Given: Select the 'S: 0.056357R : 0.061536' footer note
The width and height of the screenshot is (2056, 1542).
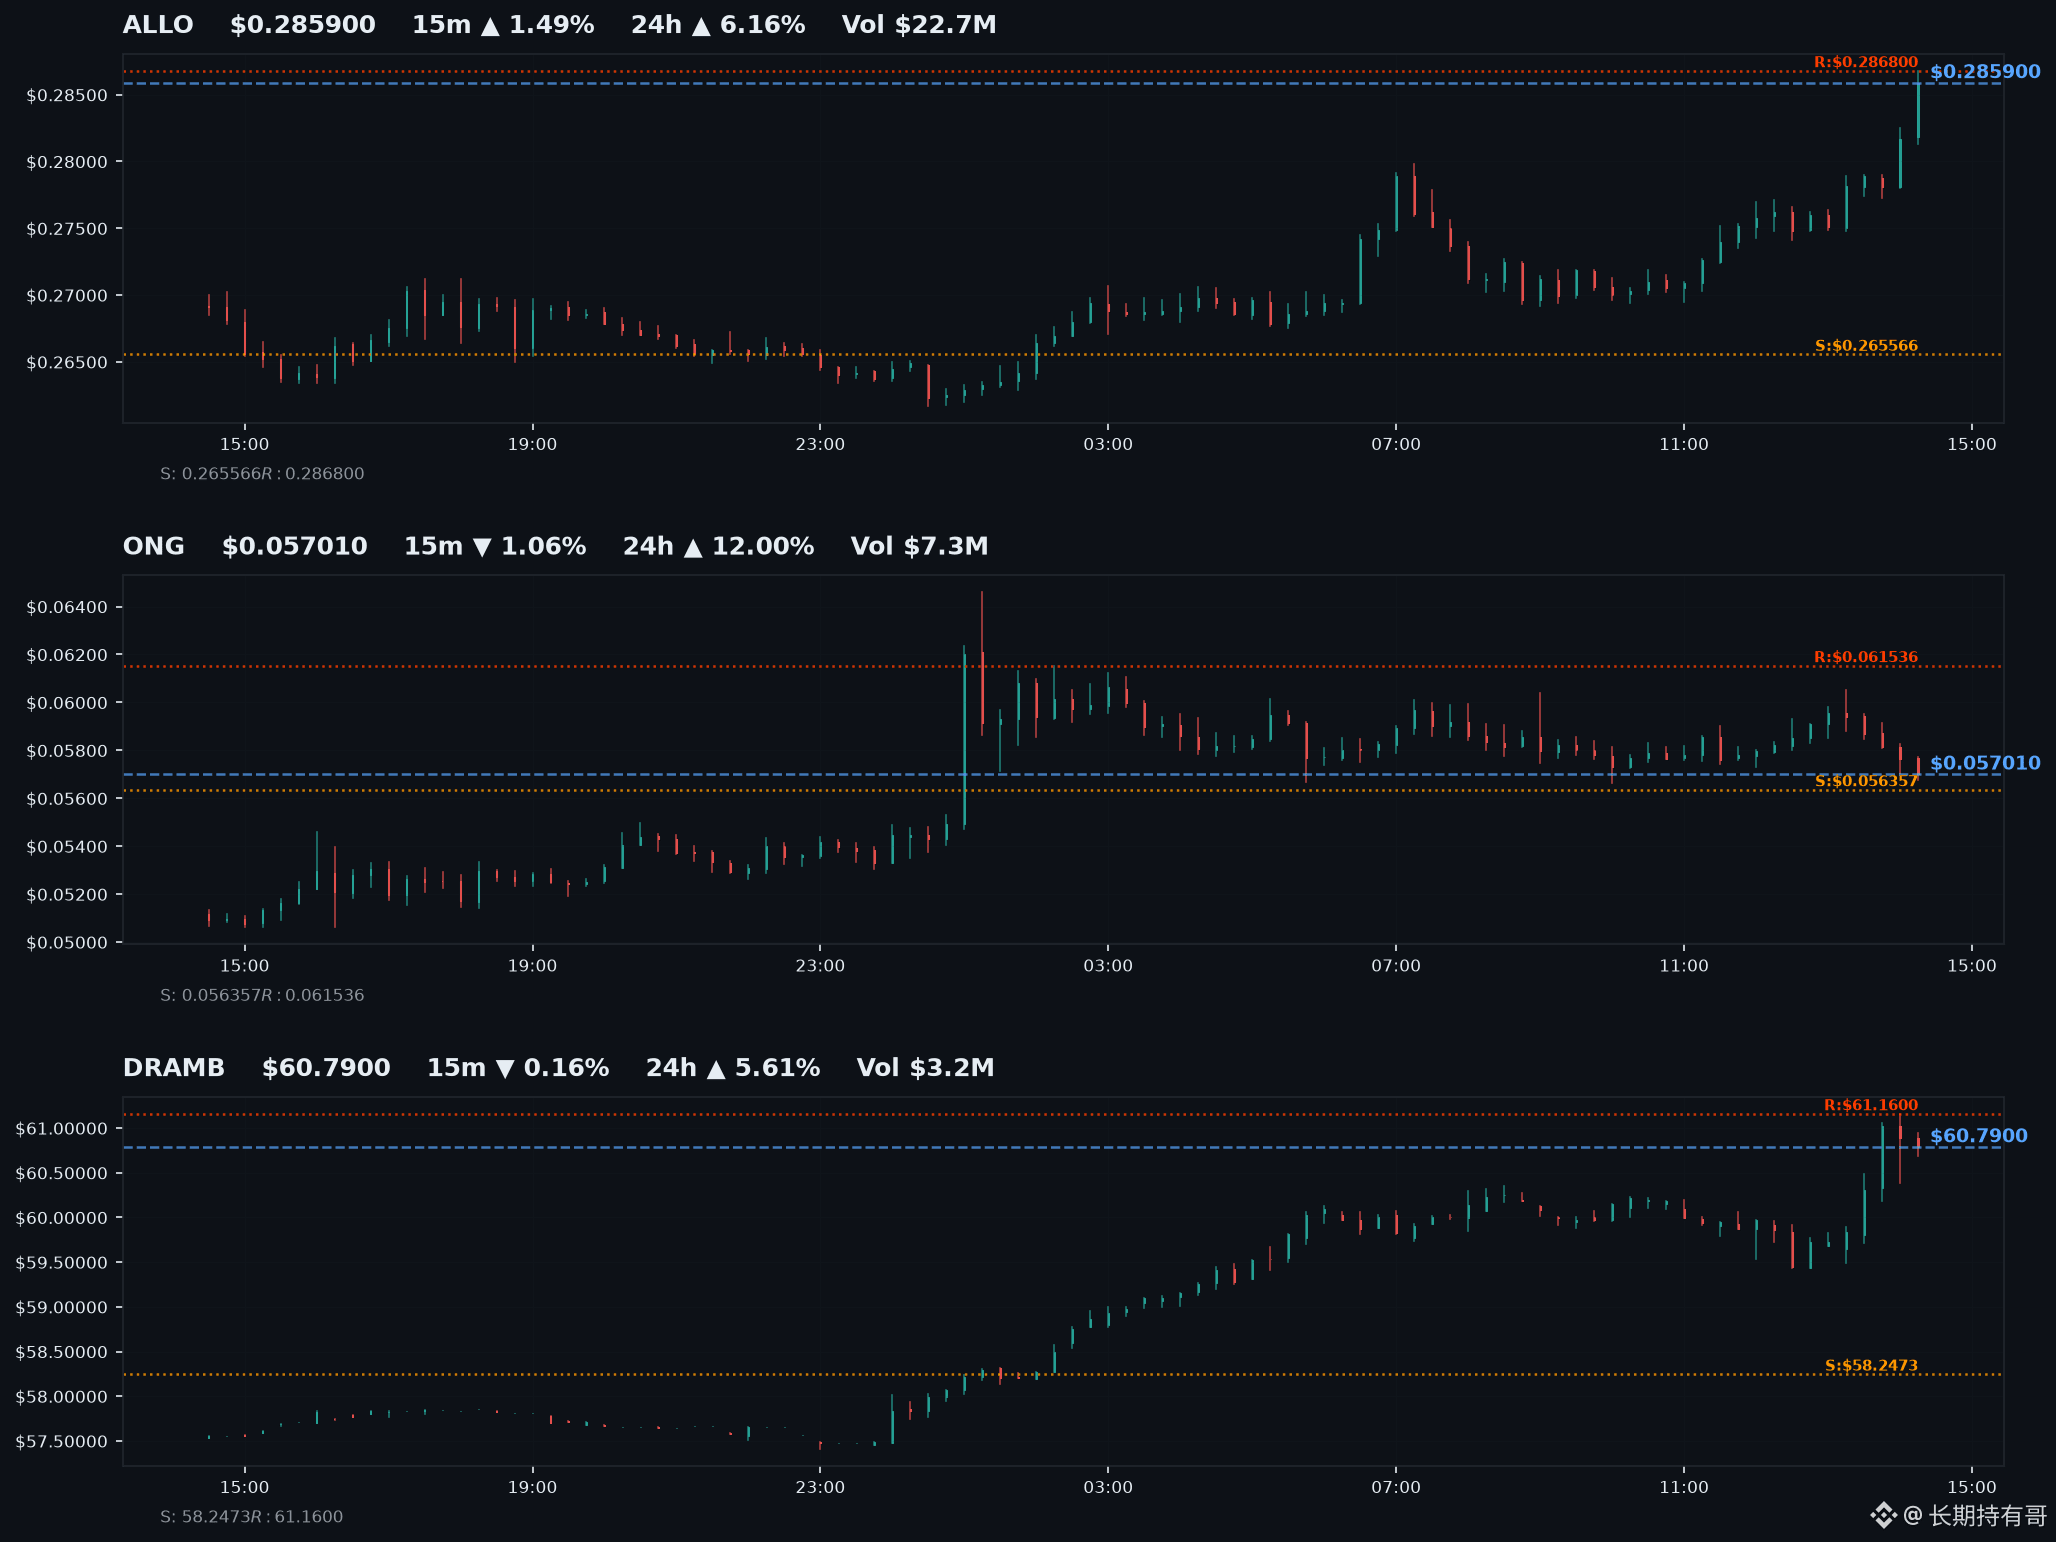Looking at the screenshot, I should 262,996.
